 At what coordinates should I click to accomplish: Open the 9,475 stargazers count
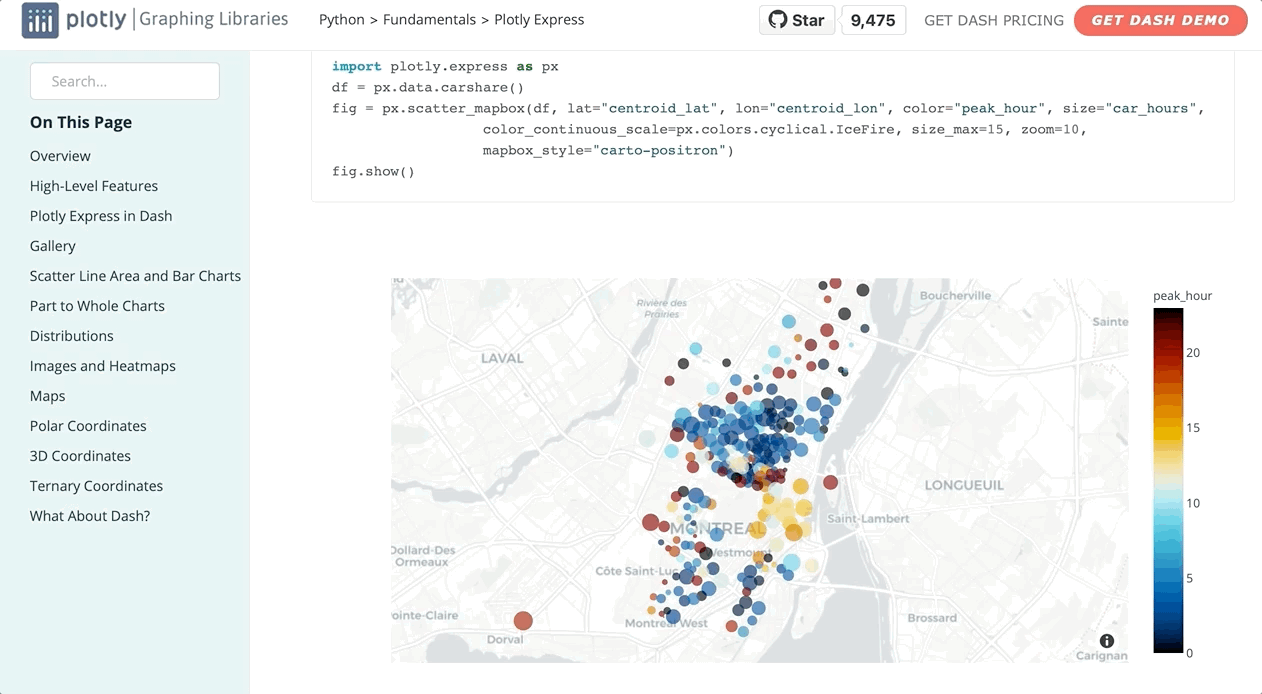(873, 20)
